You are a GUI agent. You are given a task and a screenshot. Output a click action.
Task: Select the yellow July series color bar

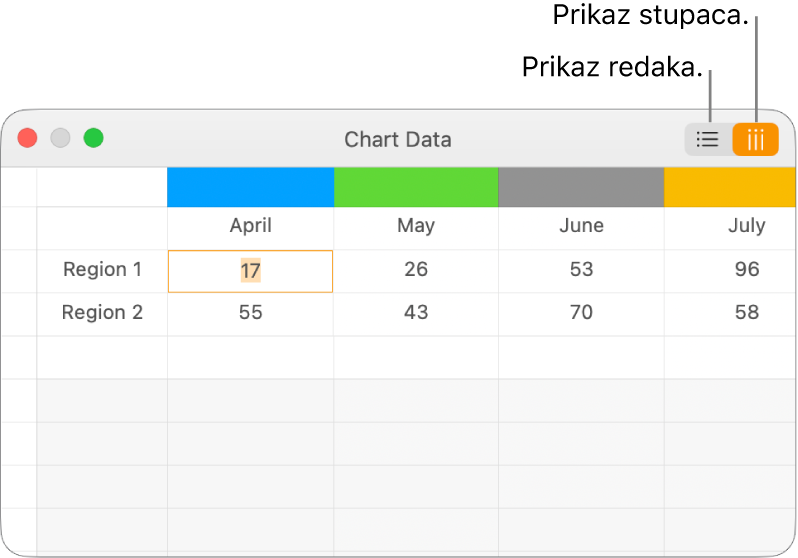point(730,188)
